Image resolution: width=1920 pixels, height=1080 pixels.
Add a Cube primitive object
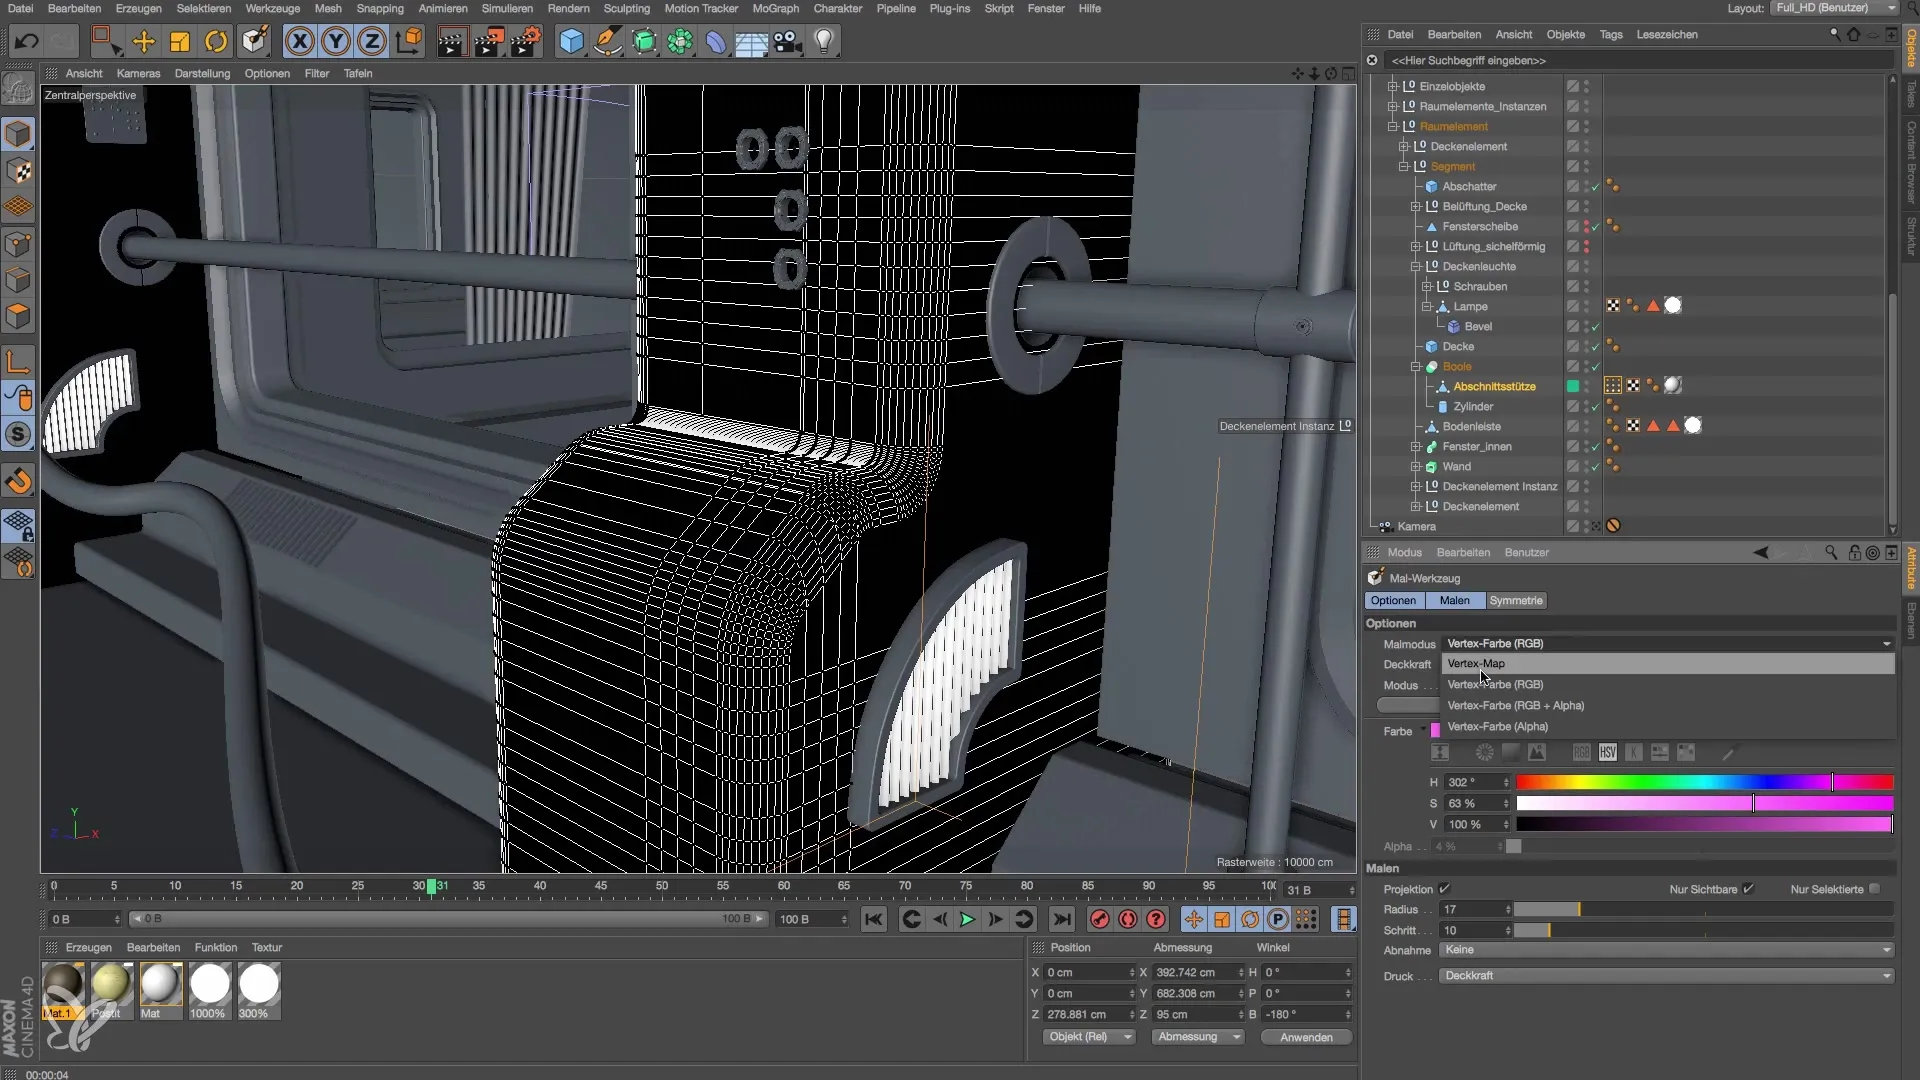coord(572,41)
